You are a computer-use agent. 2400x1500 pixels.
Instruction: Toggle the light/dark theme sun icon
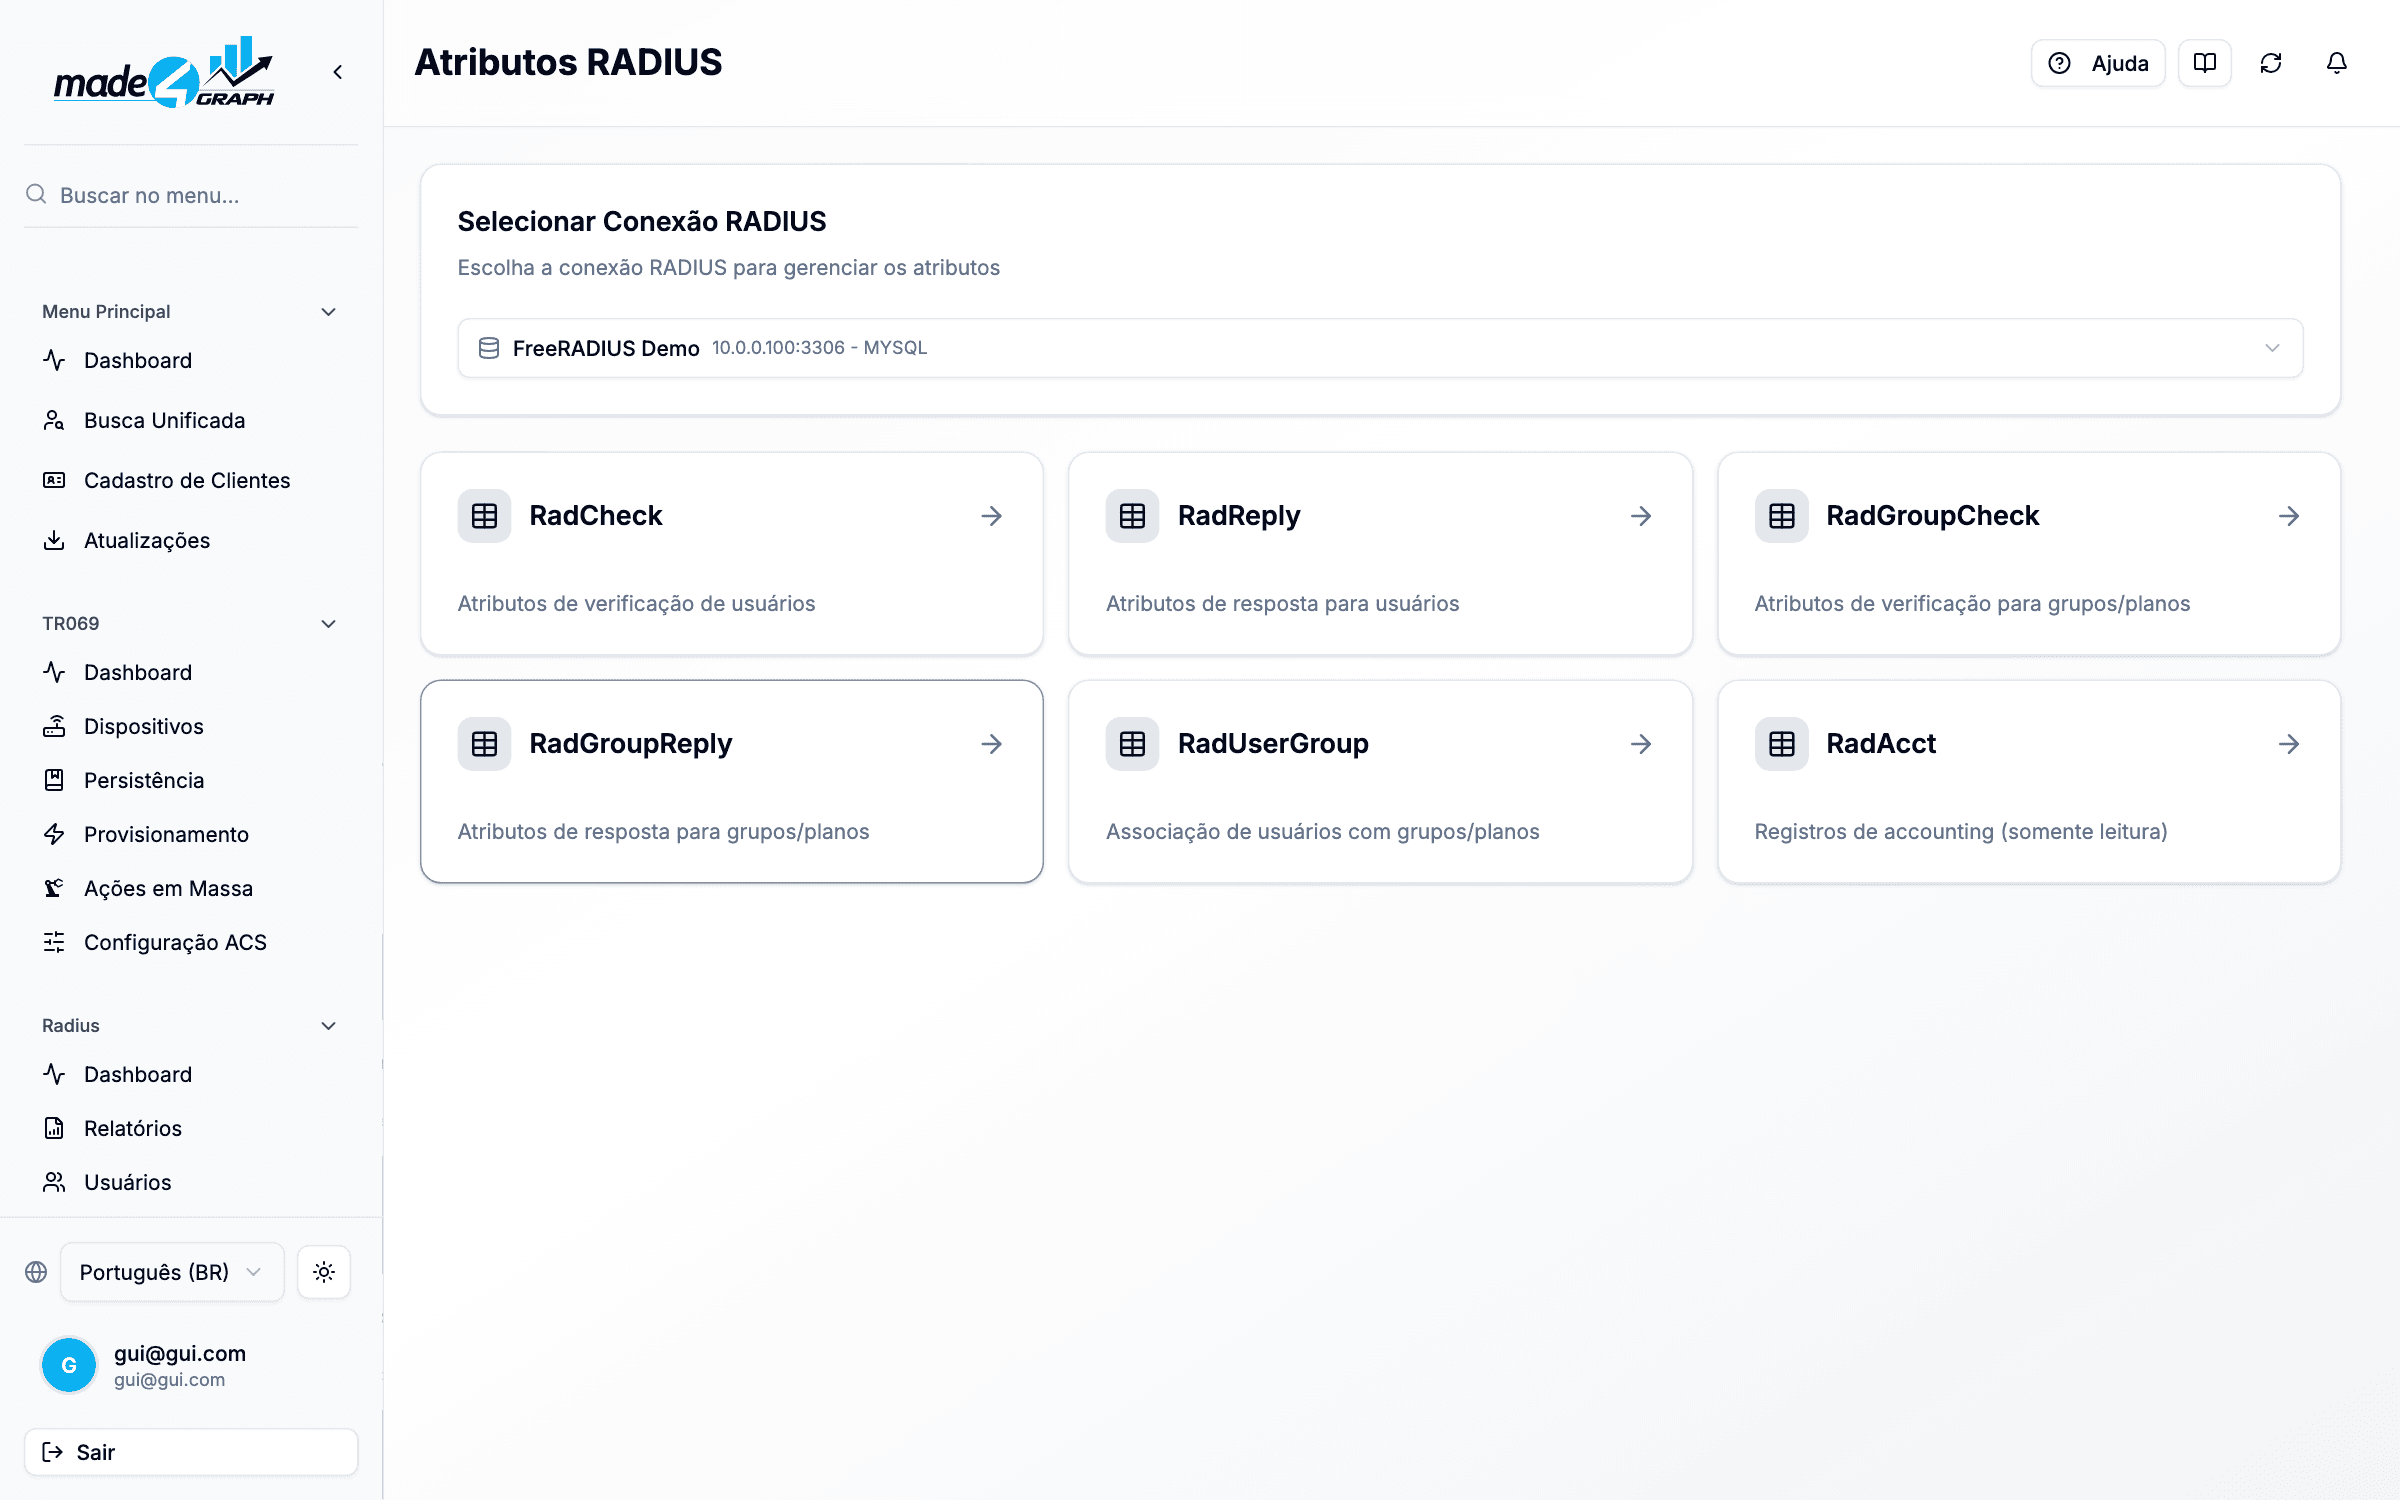pyautogui.click(x=324, y=1272)
